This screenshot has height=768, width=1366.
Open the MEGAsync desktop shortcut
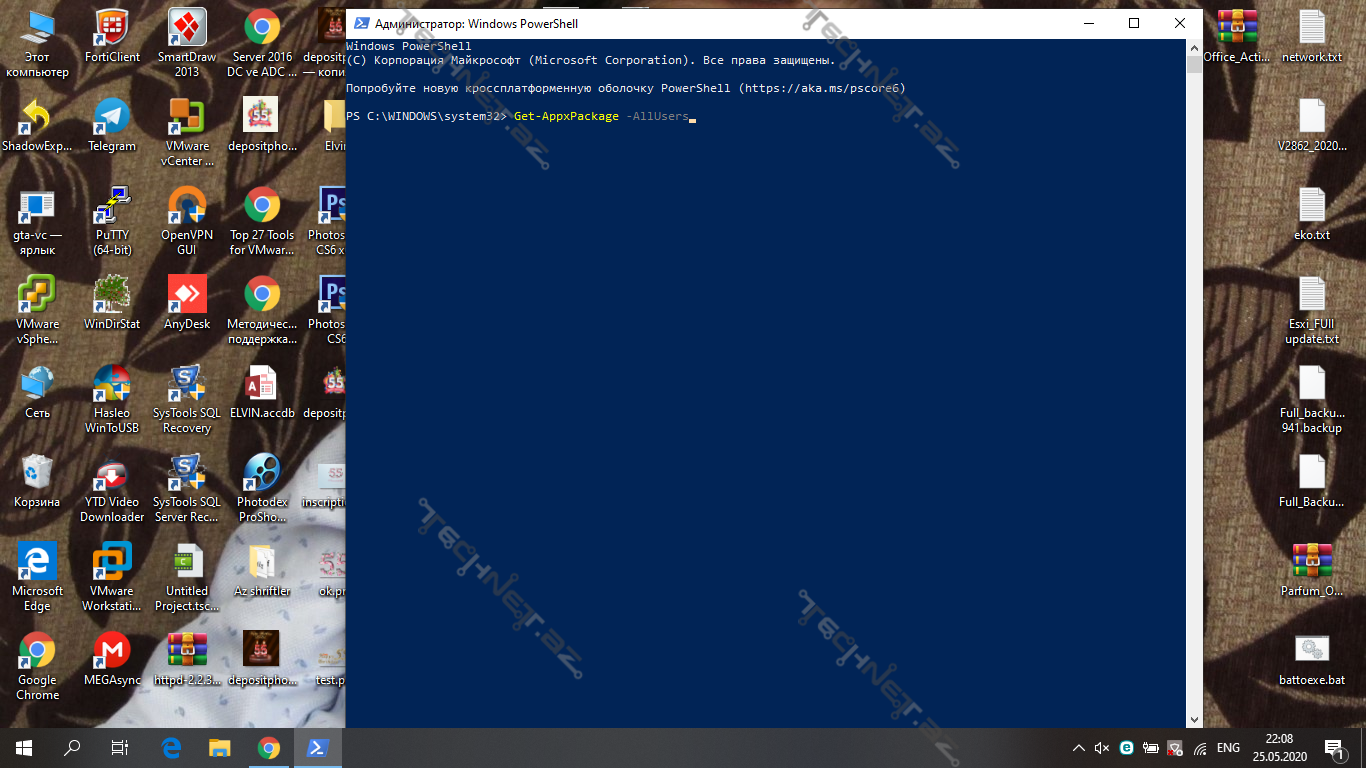point(112,651)
